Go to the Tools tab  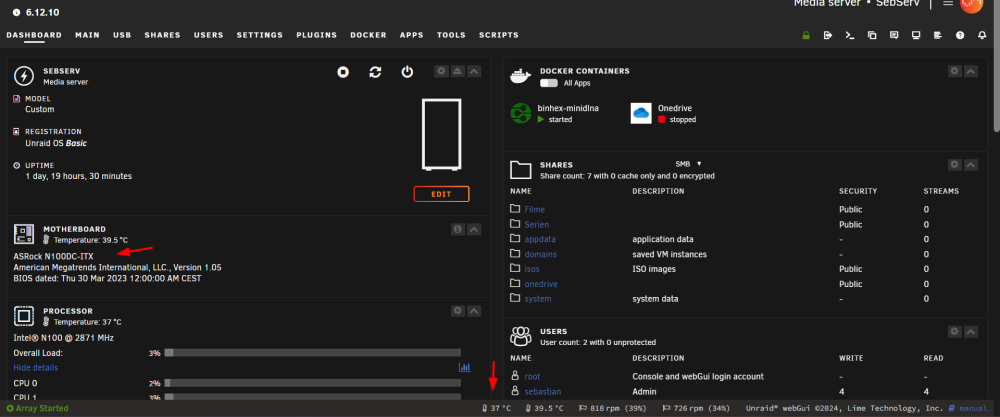451,35
